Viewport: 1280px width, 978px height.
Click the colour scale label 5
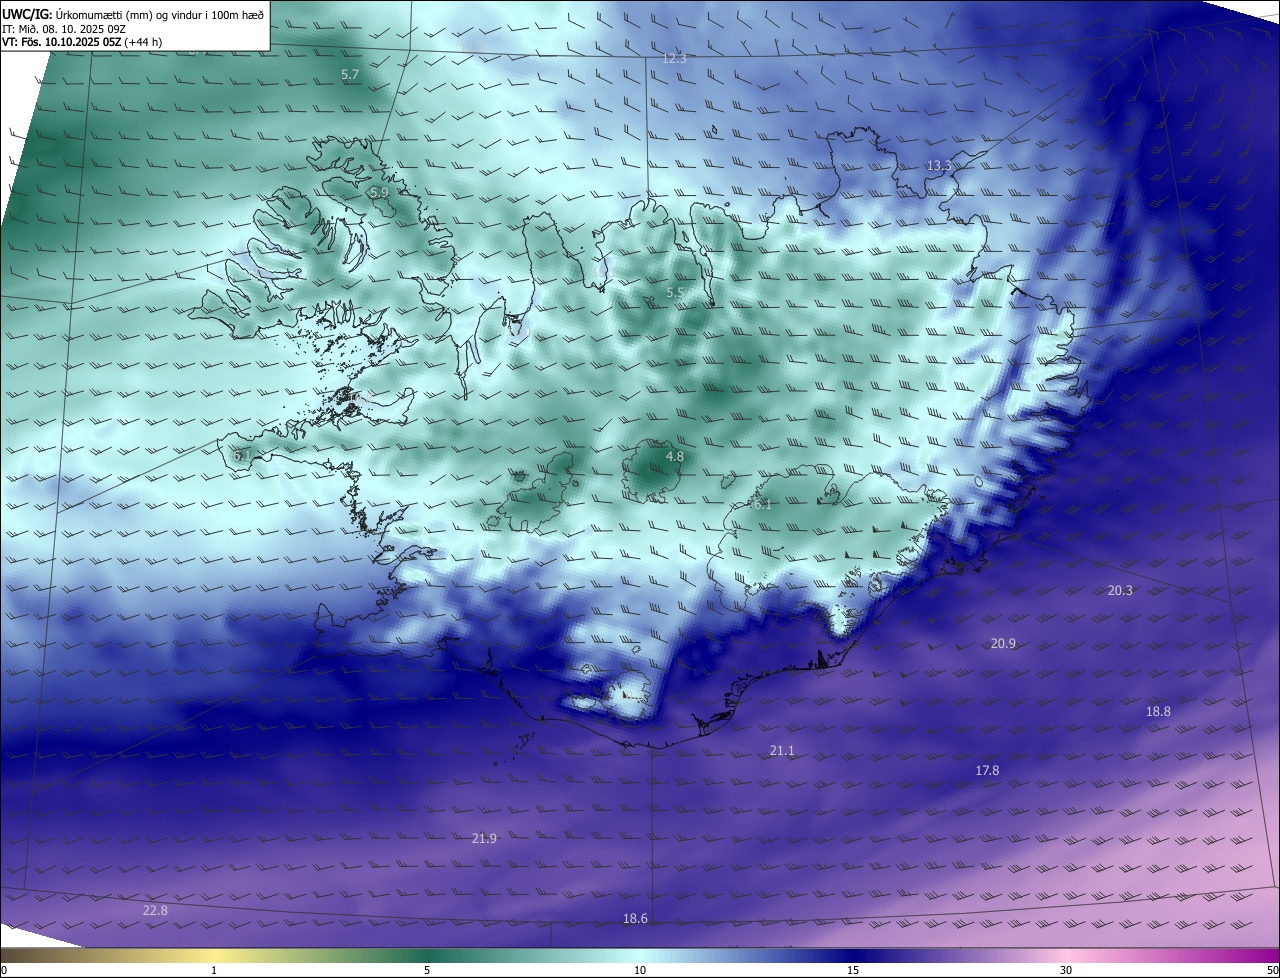click(x=427, y=971)
